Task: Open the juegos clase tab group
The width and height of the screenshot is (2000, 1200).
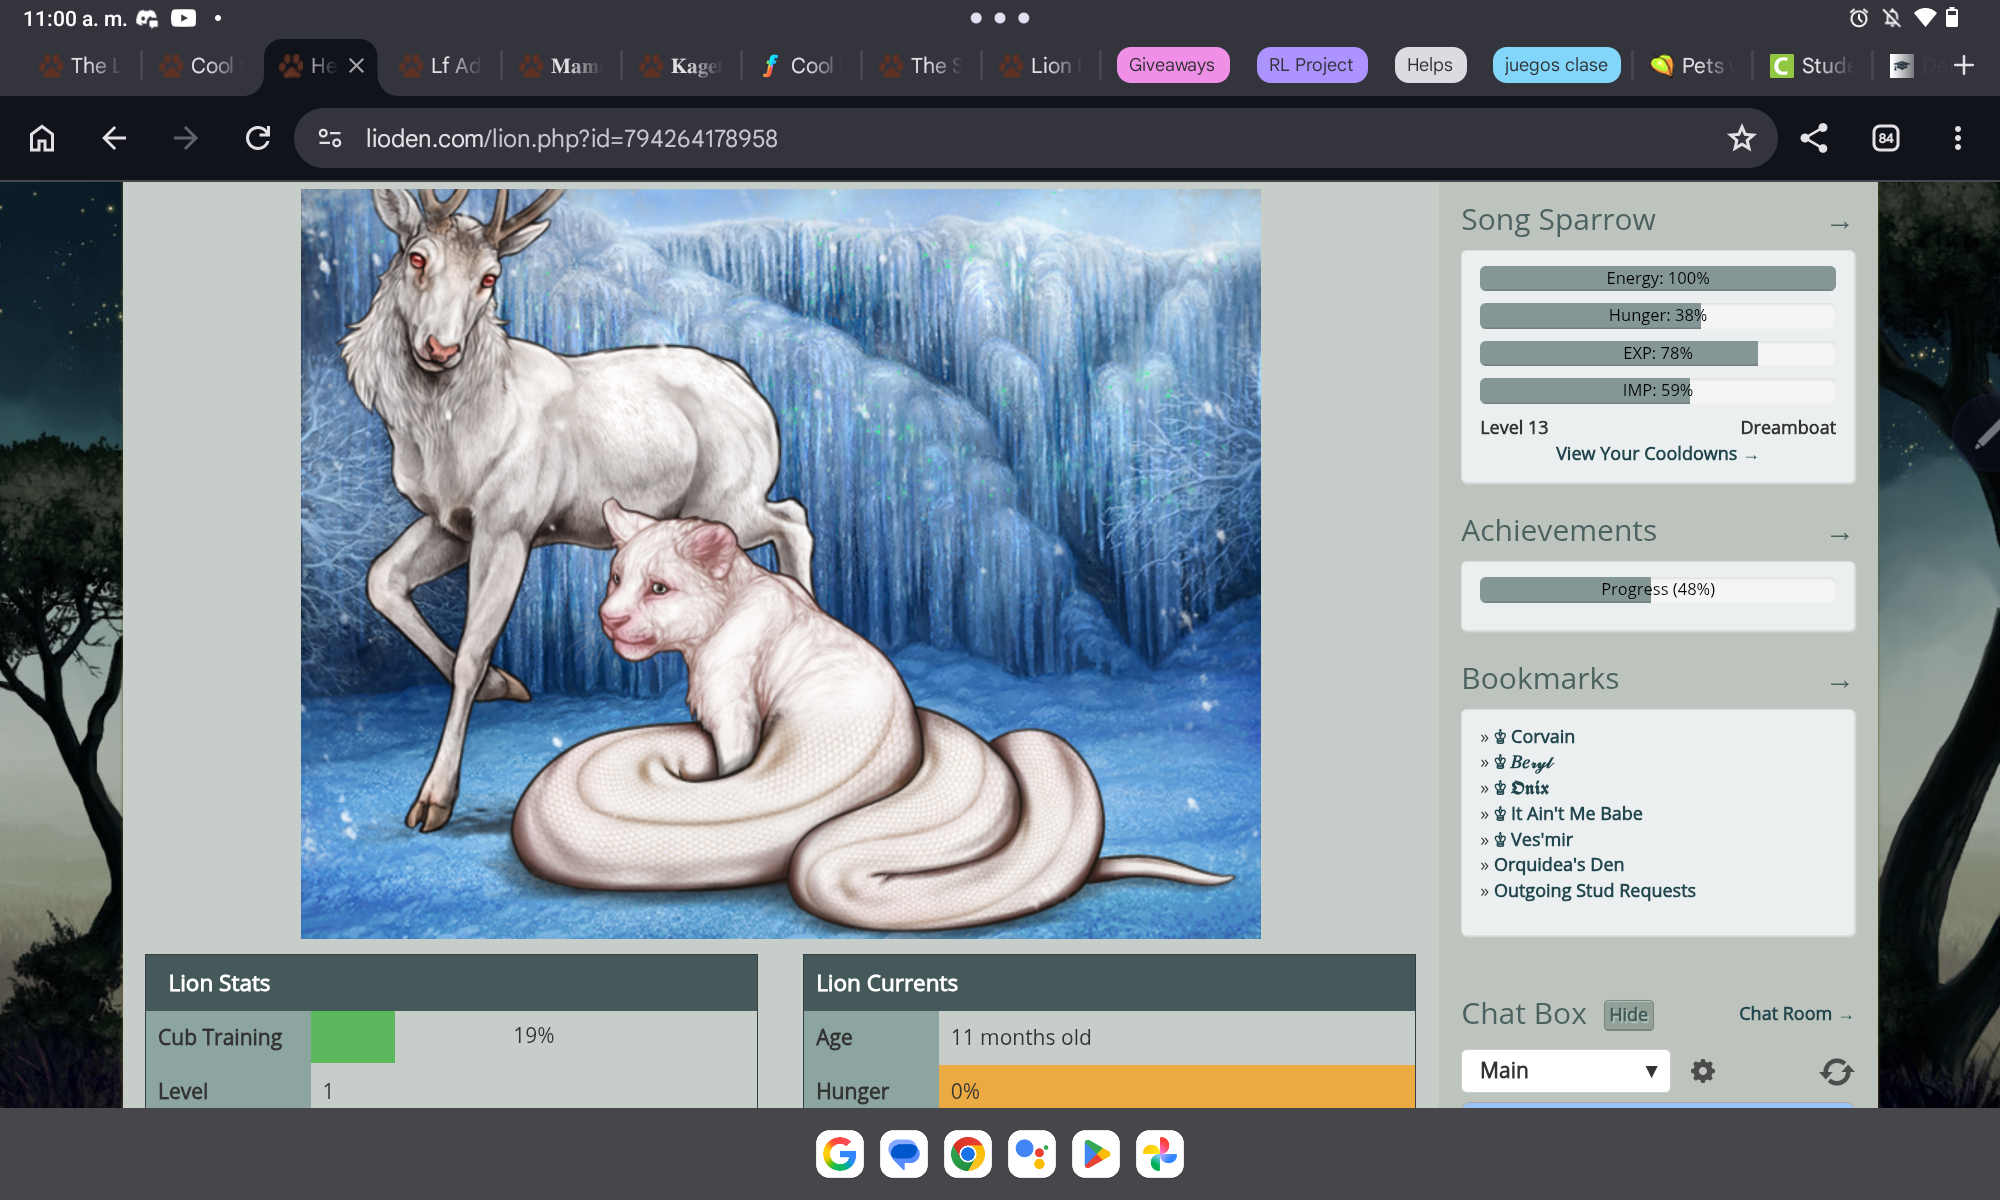Action: point(1556,65)
